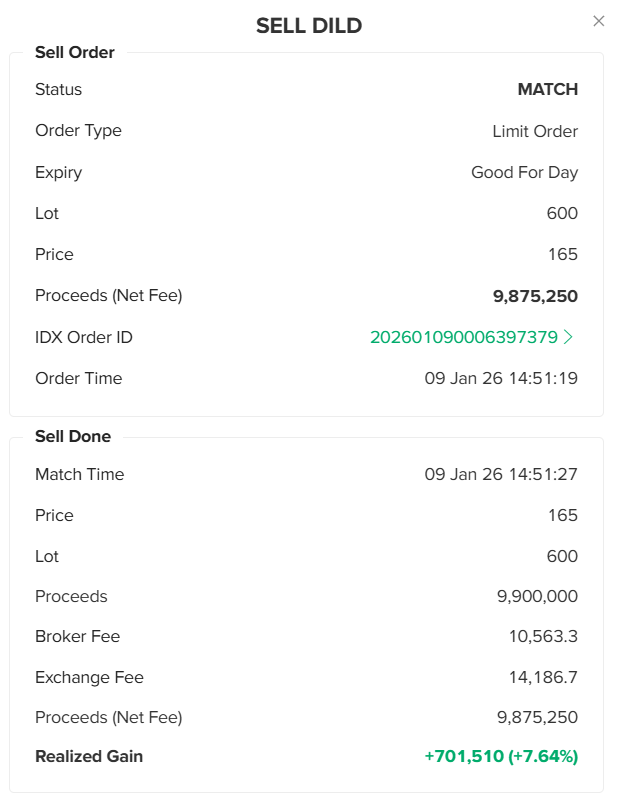Click the Good For Day expiry value

coord(524,173)
